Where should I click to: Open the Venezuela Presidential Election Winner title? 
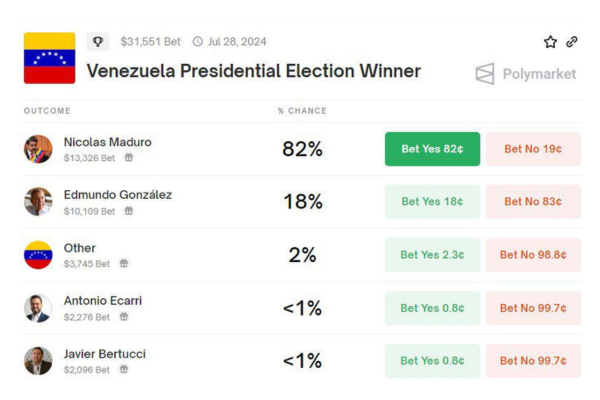coord(253,71)
